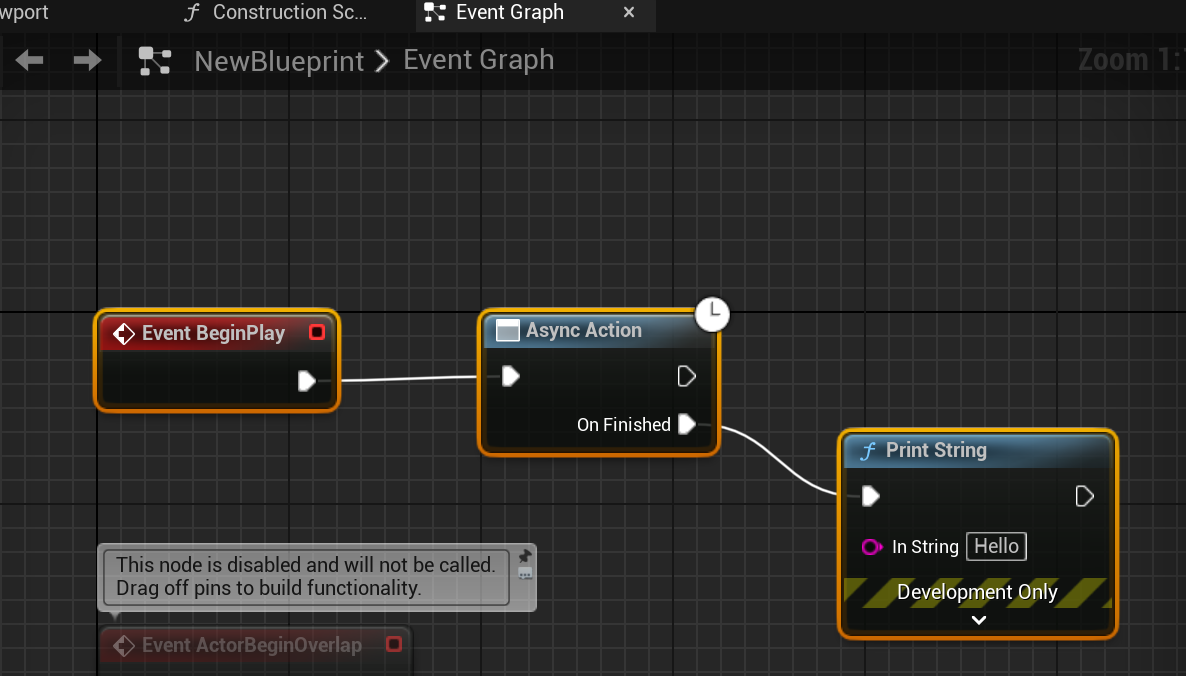Click the In String magenta pin
Viewport: 1186px width, 676px height.
click(x=871, y=547)
